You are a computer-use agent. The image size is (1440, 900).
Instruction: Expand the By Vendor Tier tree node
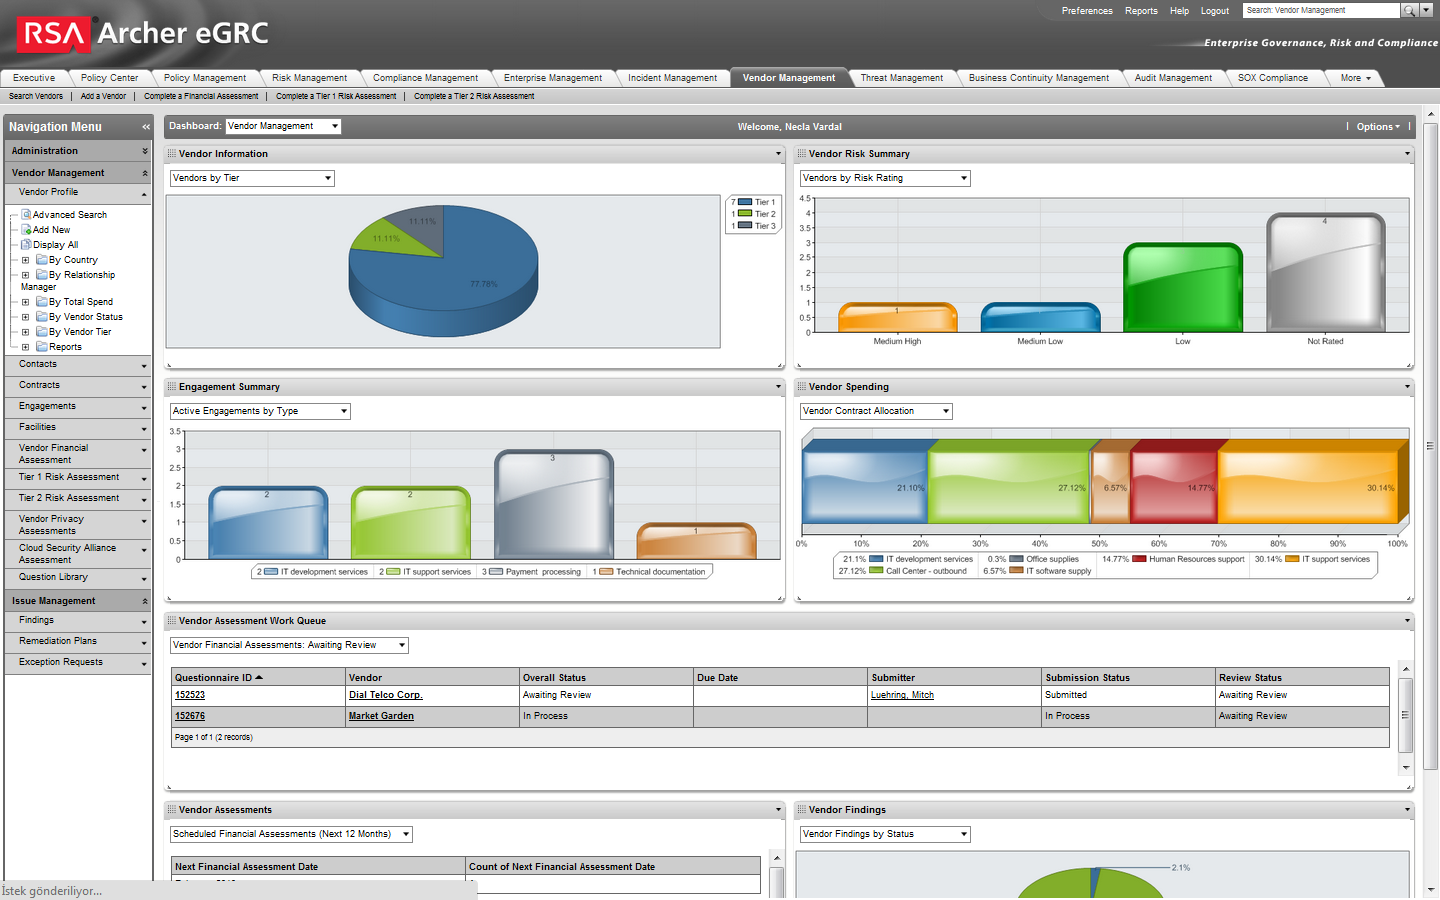[26, 332]
